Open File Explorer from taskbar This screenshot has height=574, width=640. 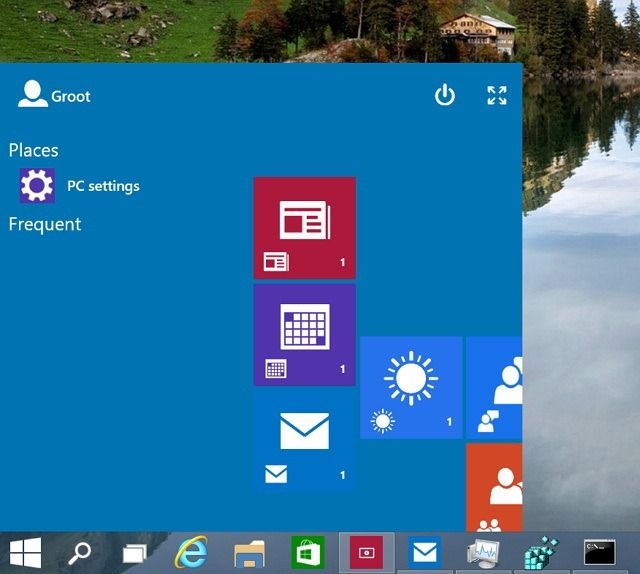249,552
